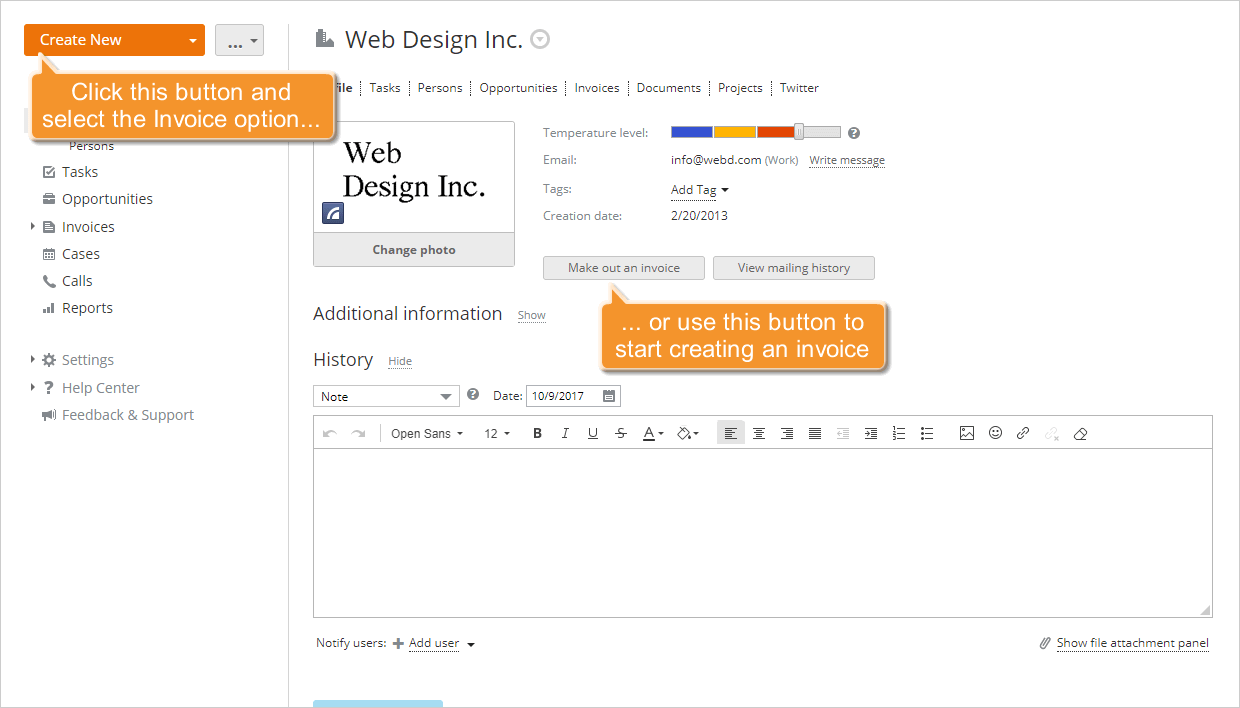Select the Calls section in the sidebar

75,280
